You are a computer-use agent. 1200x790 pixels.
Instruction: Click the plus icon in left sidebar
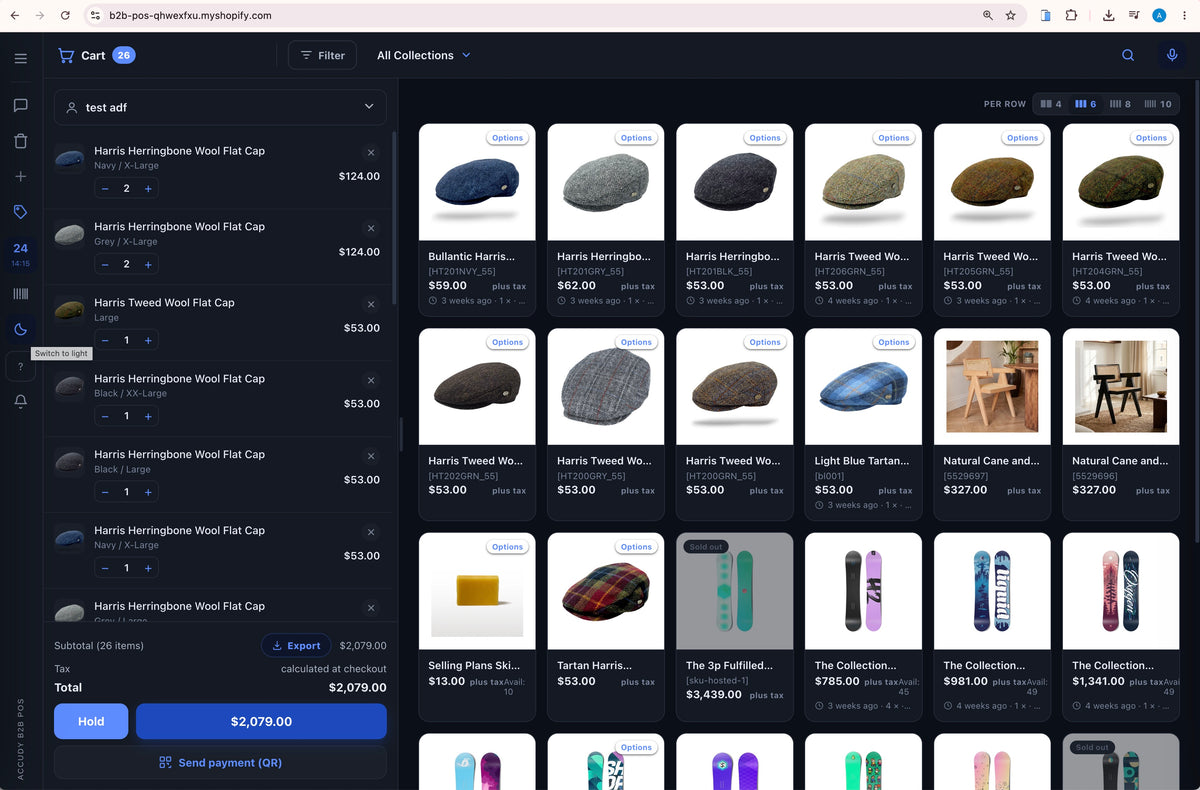click(20, 176)
